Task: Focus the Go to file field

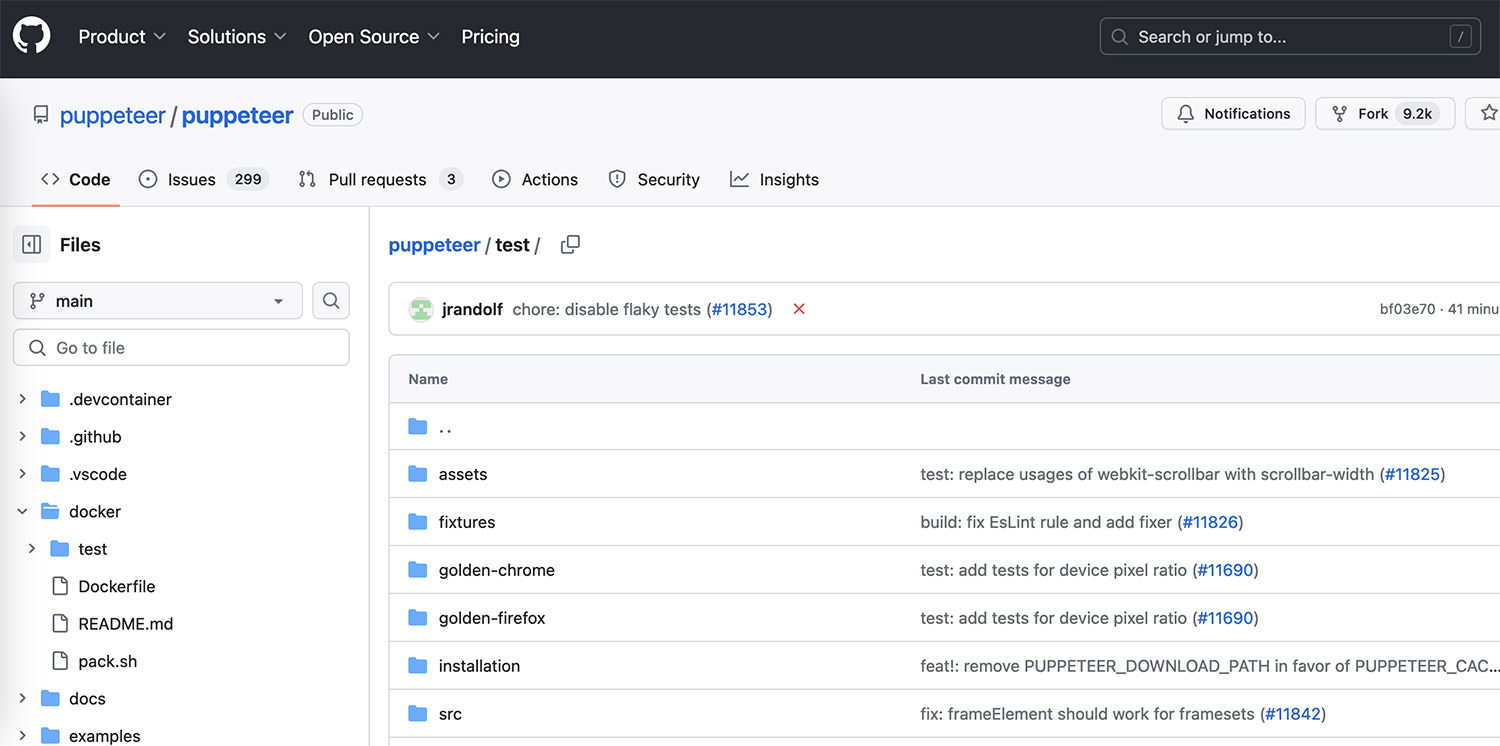Action: tap(181, 348)
